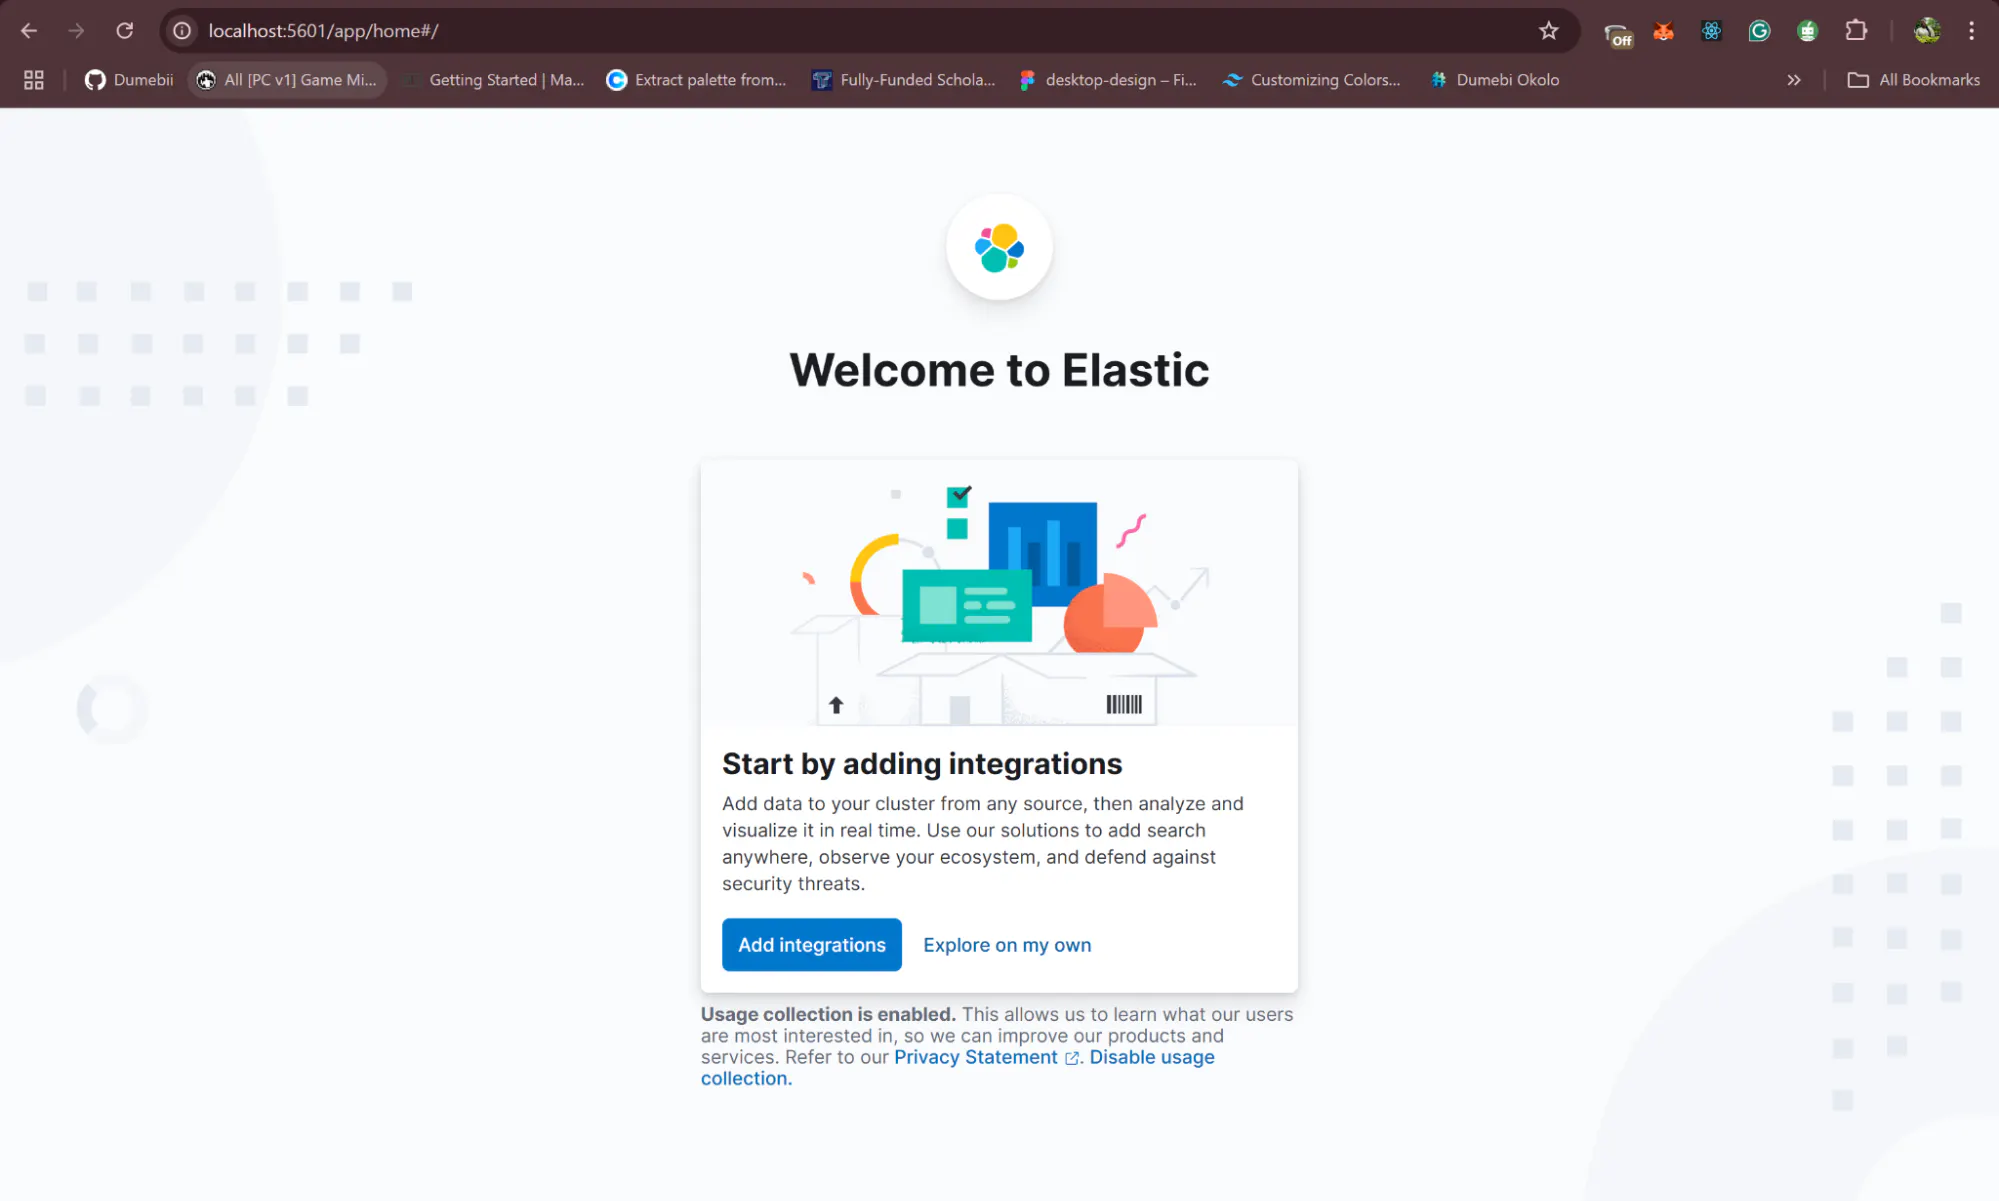Click the Elastic logo icon
Viewport: 1999px width, 1201px height.
tap(999, 248)
